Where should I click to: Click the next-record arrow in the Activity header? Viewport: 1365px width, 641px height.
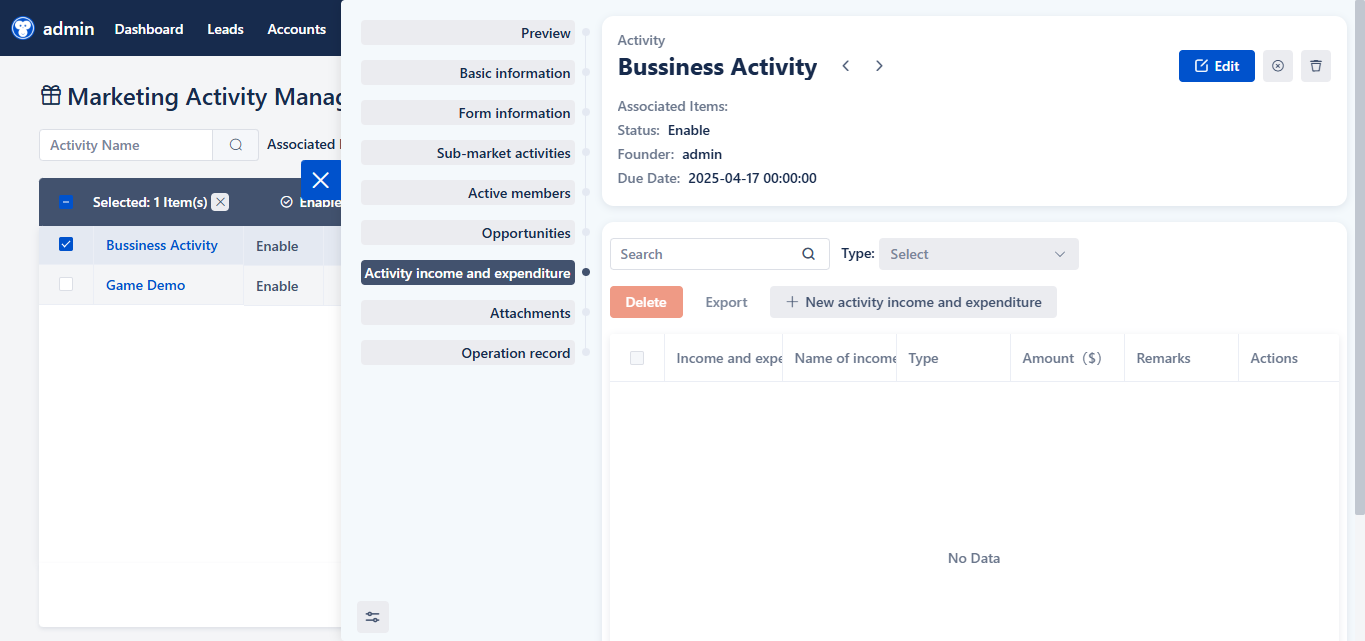tap(878, 66)
